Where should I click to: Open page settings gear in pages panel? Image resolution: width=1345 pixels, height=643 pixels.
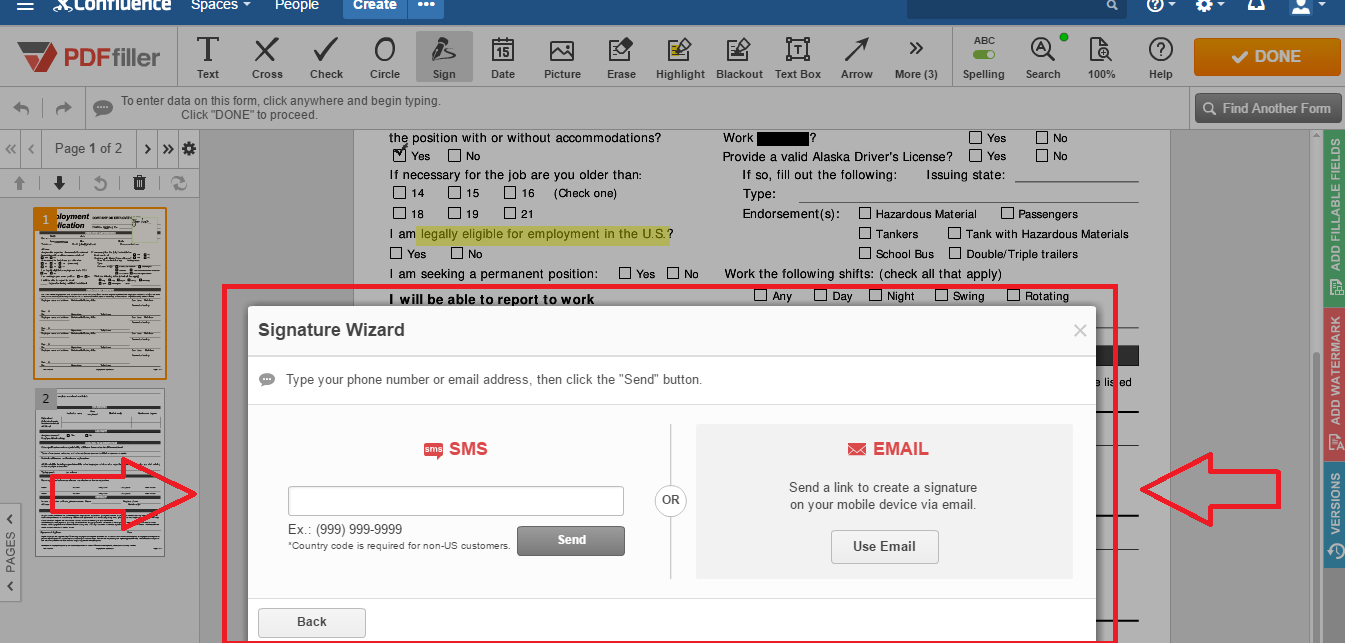(188, 149)
